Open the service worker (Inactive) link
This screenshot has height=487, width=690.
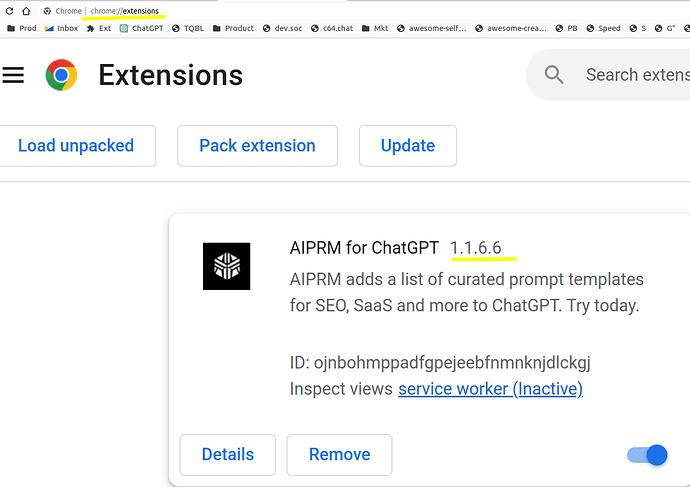490,389
